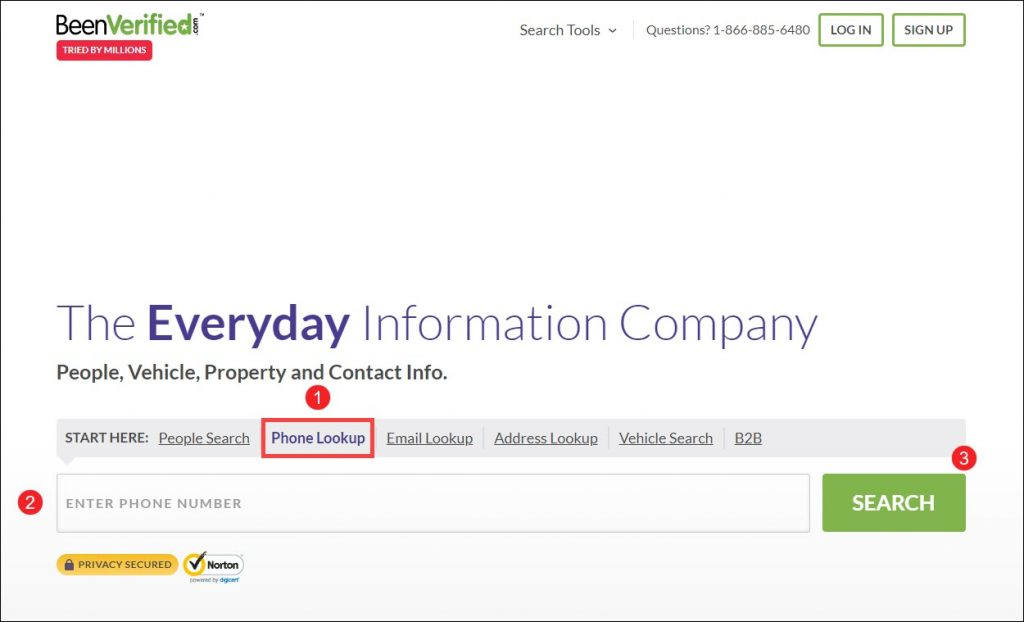Click the Everyday Information Company heading
The image size is (1024, 622).
pyautogui.click(x=437, y=325)
